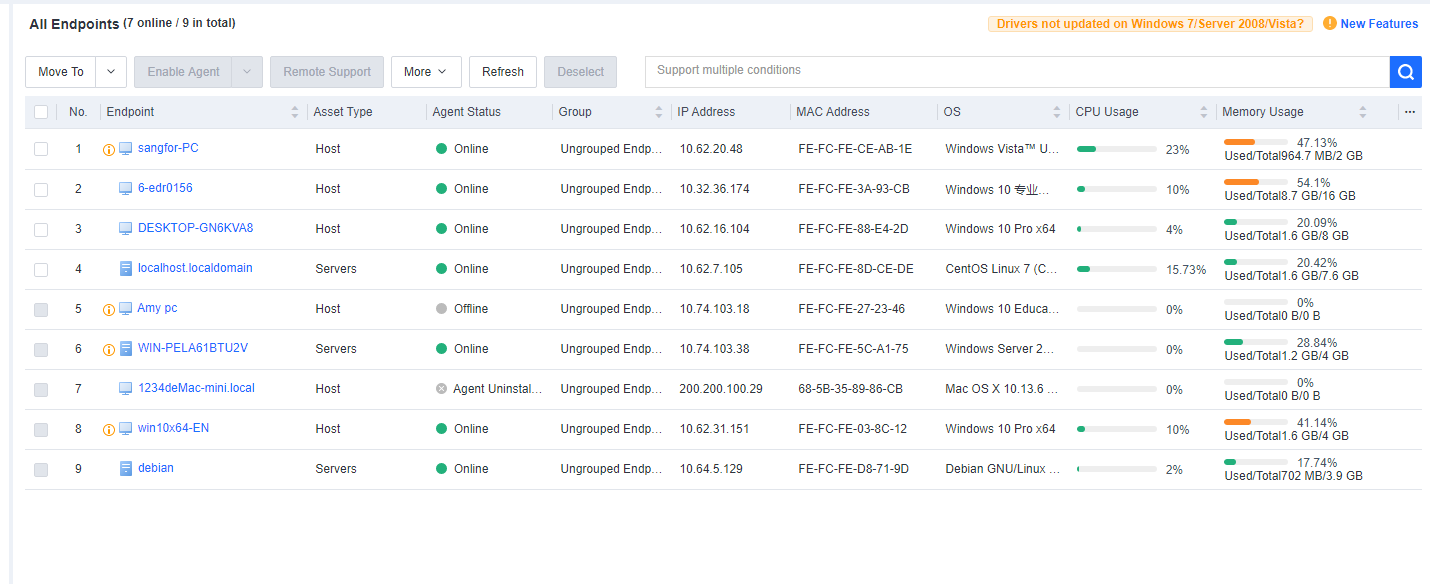Click the warning icon beside sangfor-PC
The height and width of the screenshot is (584, 1430).
pyautogui.click(x=109, y=150)
